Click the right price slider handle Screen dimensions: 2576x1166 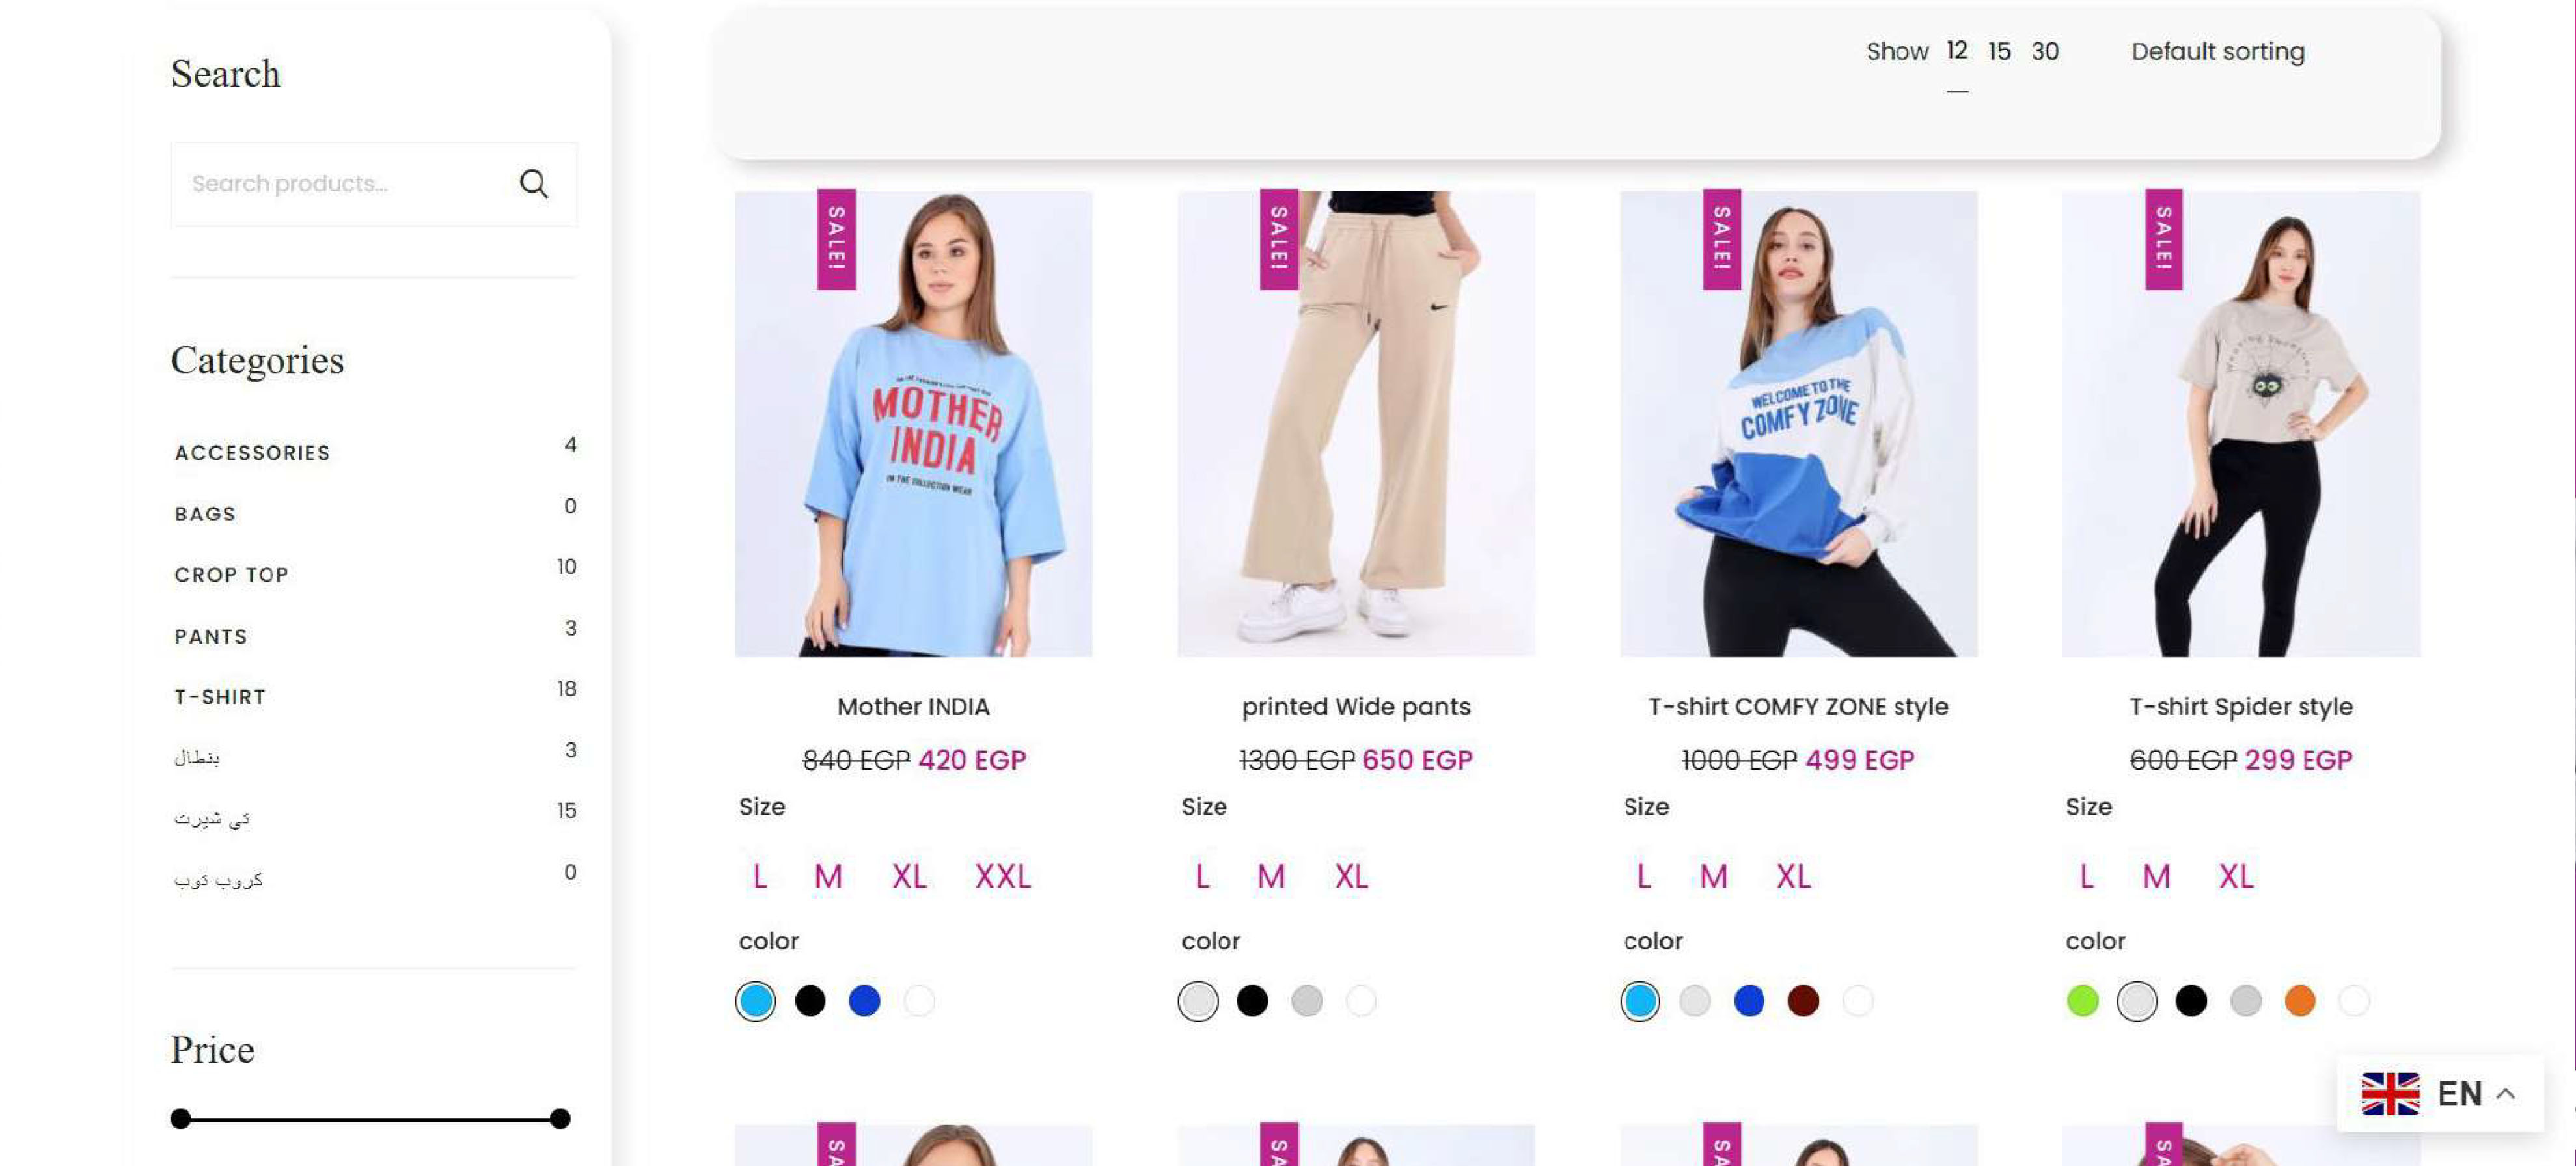pos(560,1118)
